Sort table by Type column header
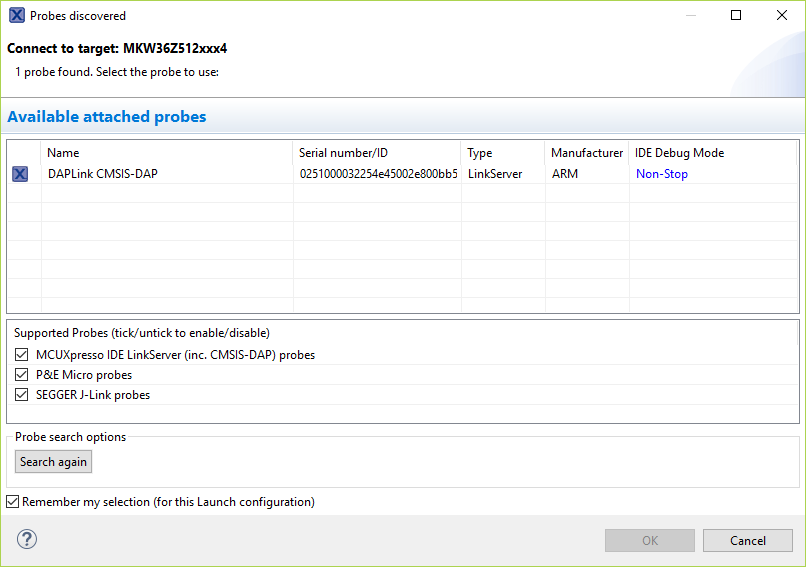This screenshot has height=567, width=806. pos(480,153)
